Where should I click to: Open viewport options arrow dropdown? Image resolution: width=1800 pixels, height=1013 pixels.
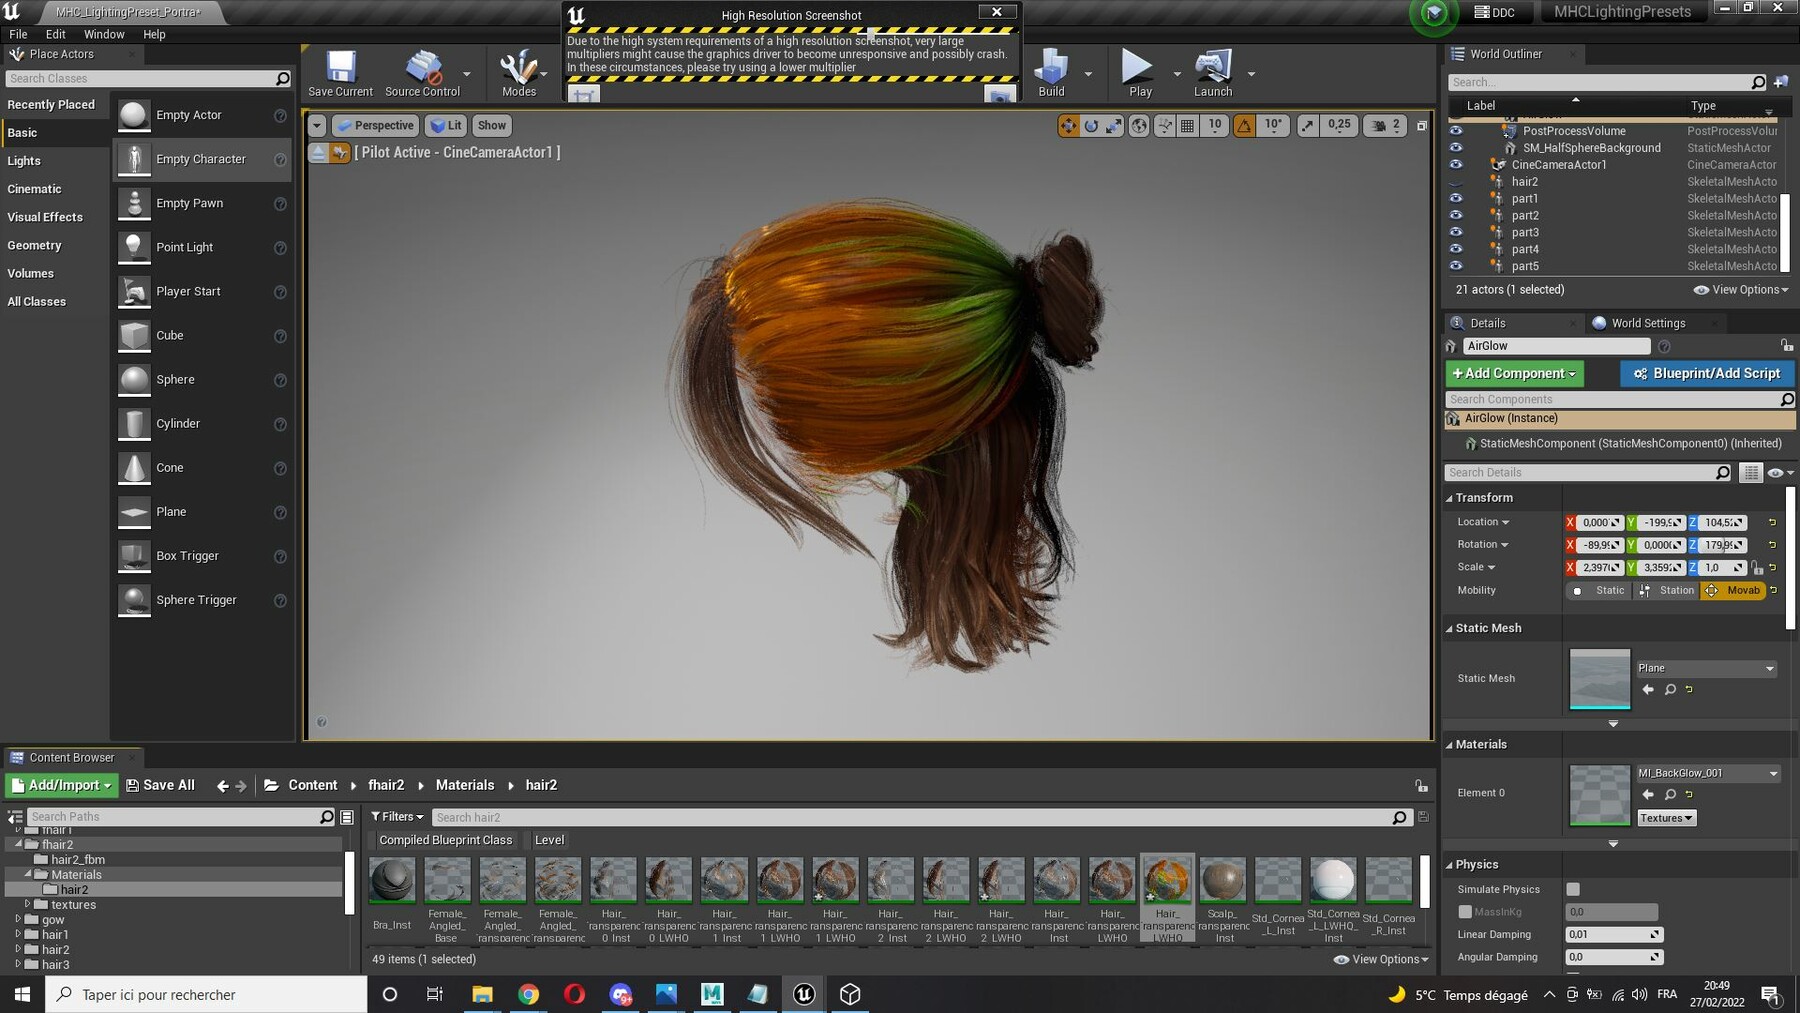(x=316, y=125)
